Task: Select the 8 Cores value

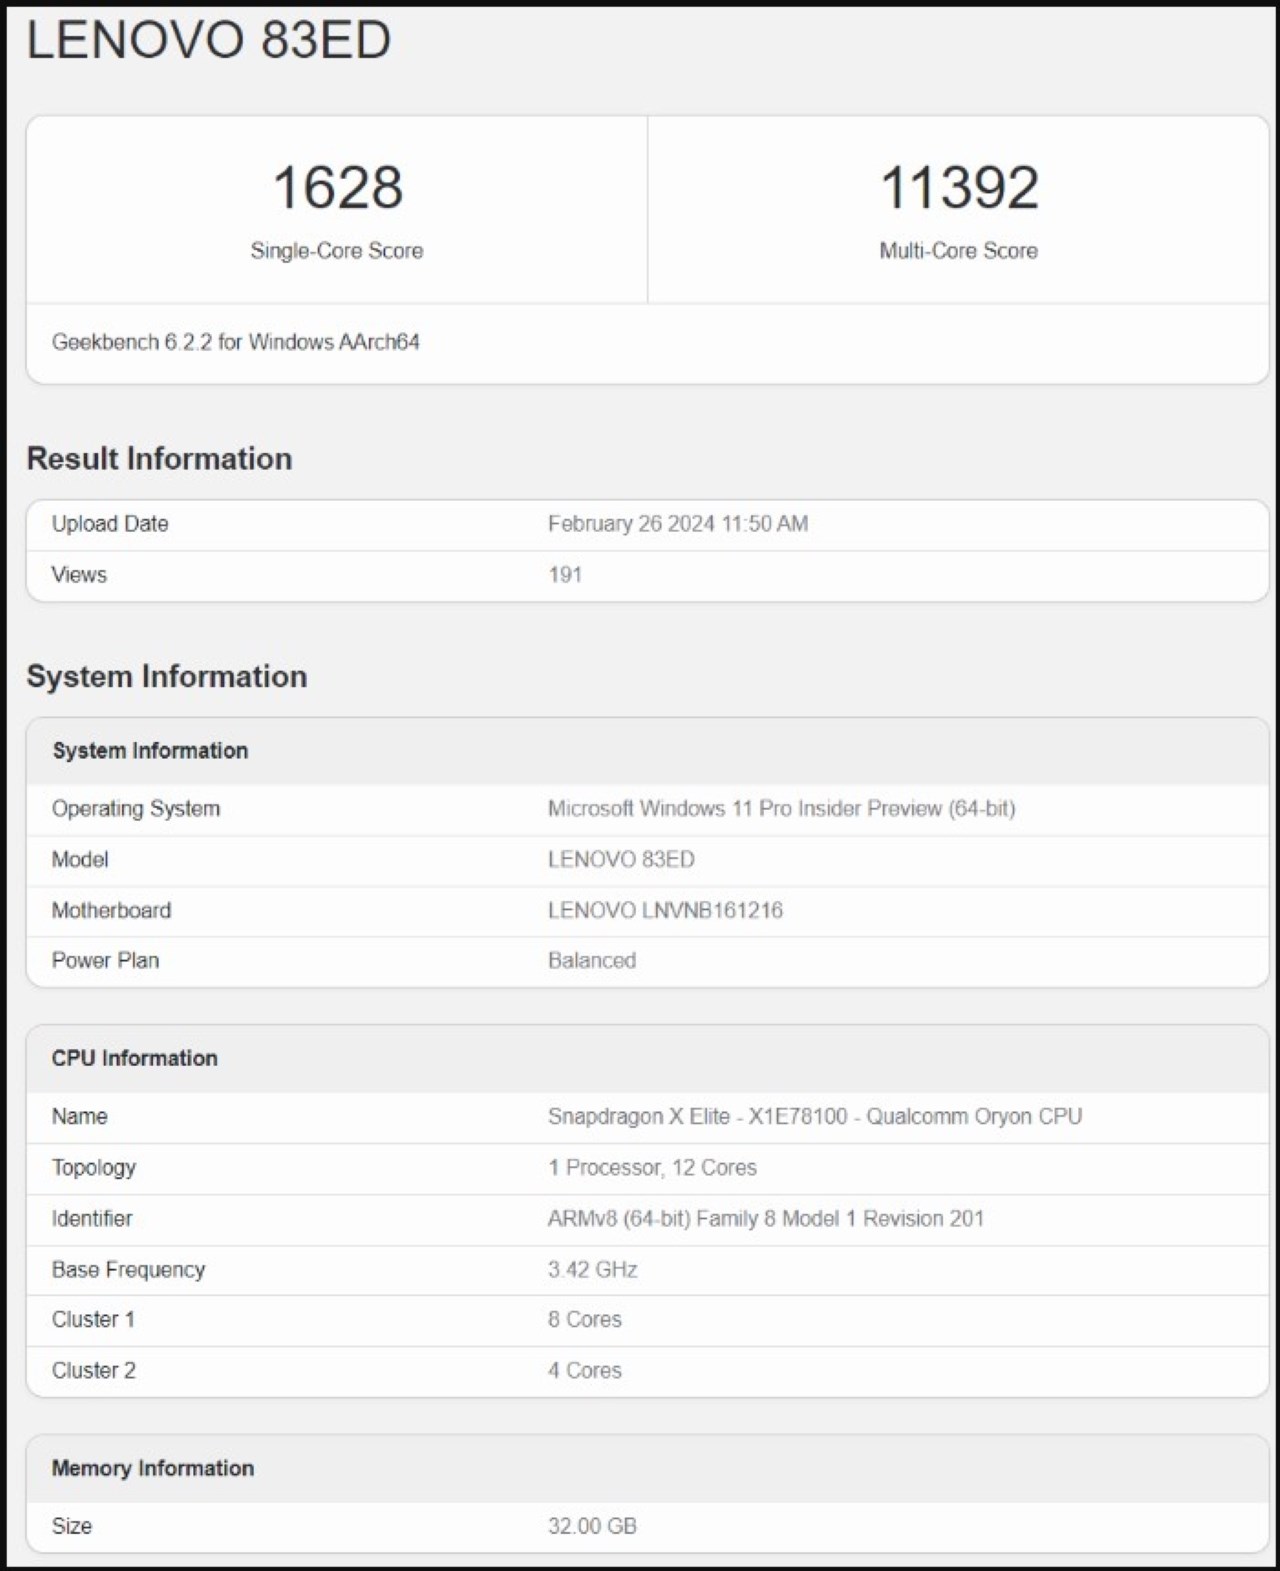Action: pos(585,1320)
